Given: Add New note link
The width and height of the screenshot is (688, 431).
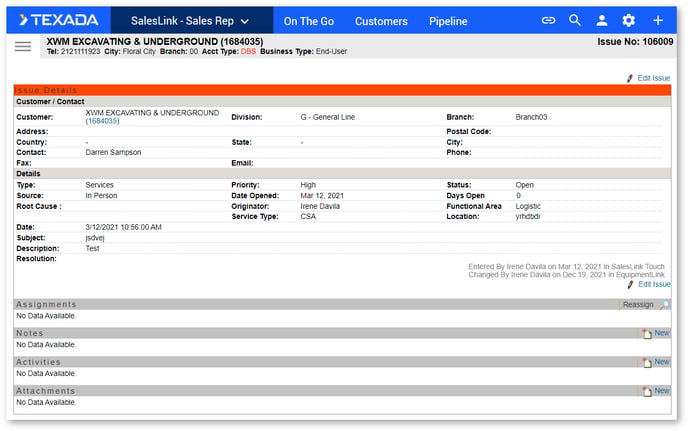Looking at the screenshot, I should pos(662,333).
